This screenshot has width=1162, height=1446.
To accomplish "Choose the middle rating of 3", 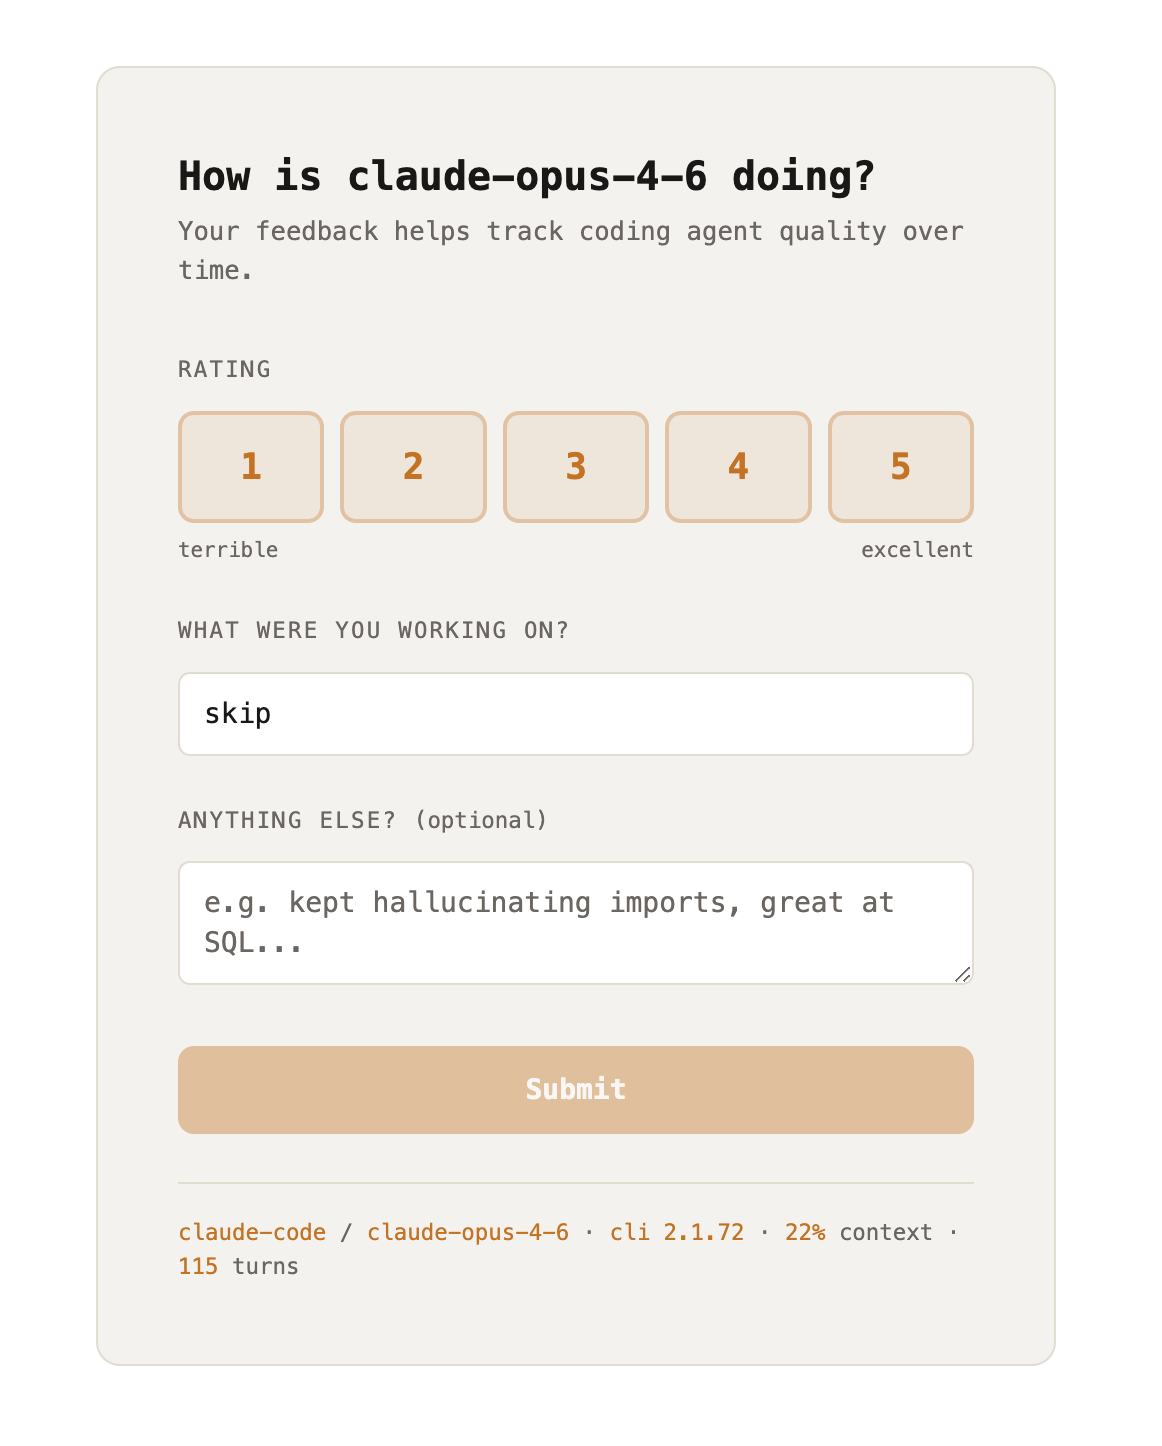I will (575, 466).
